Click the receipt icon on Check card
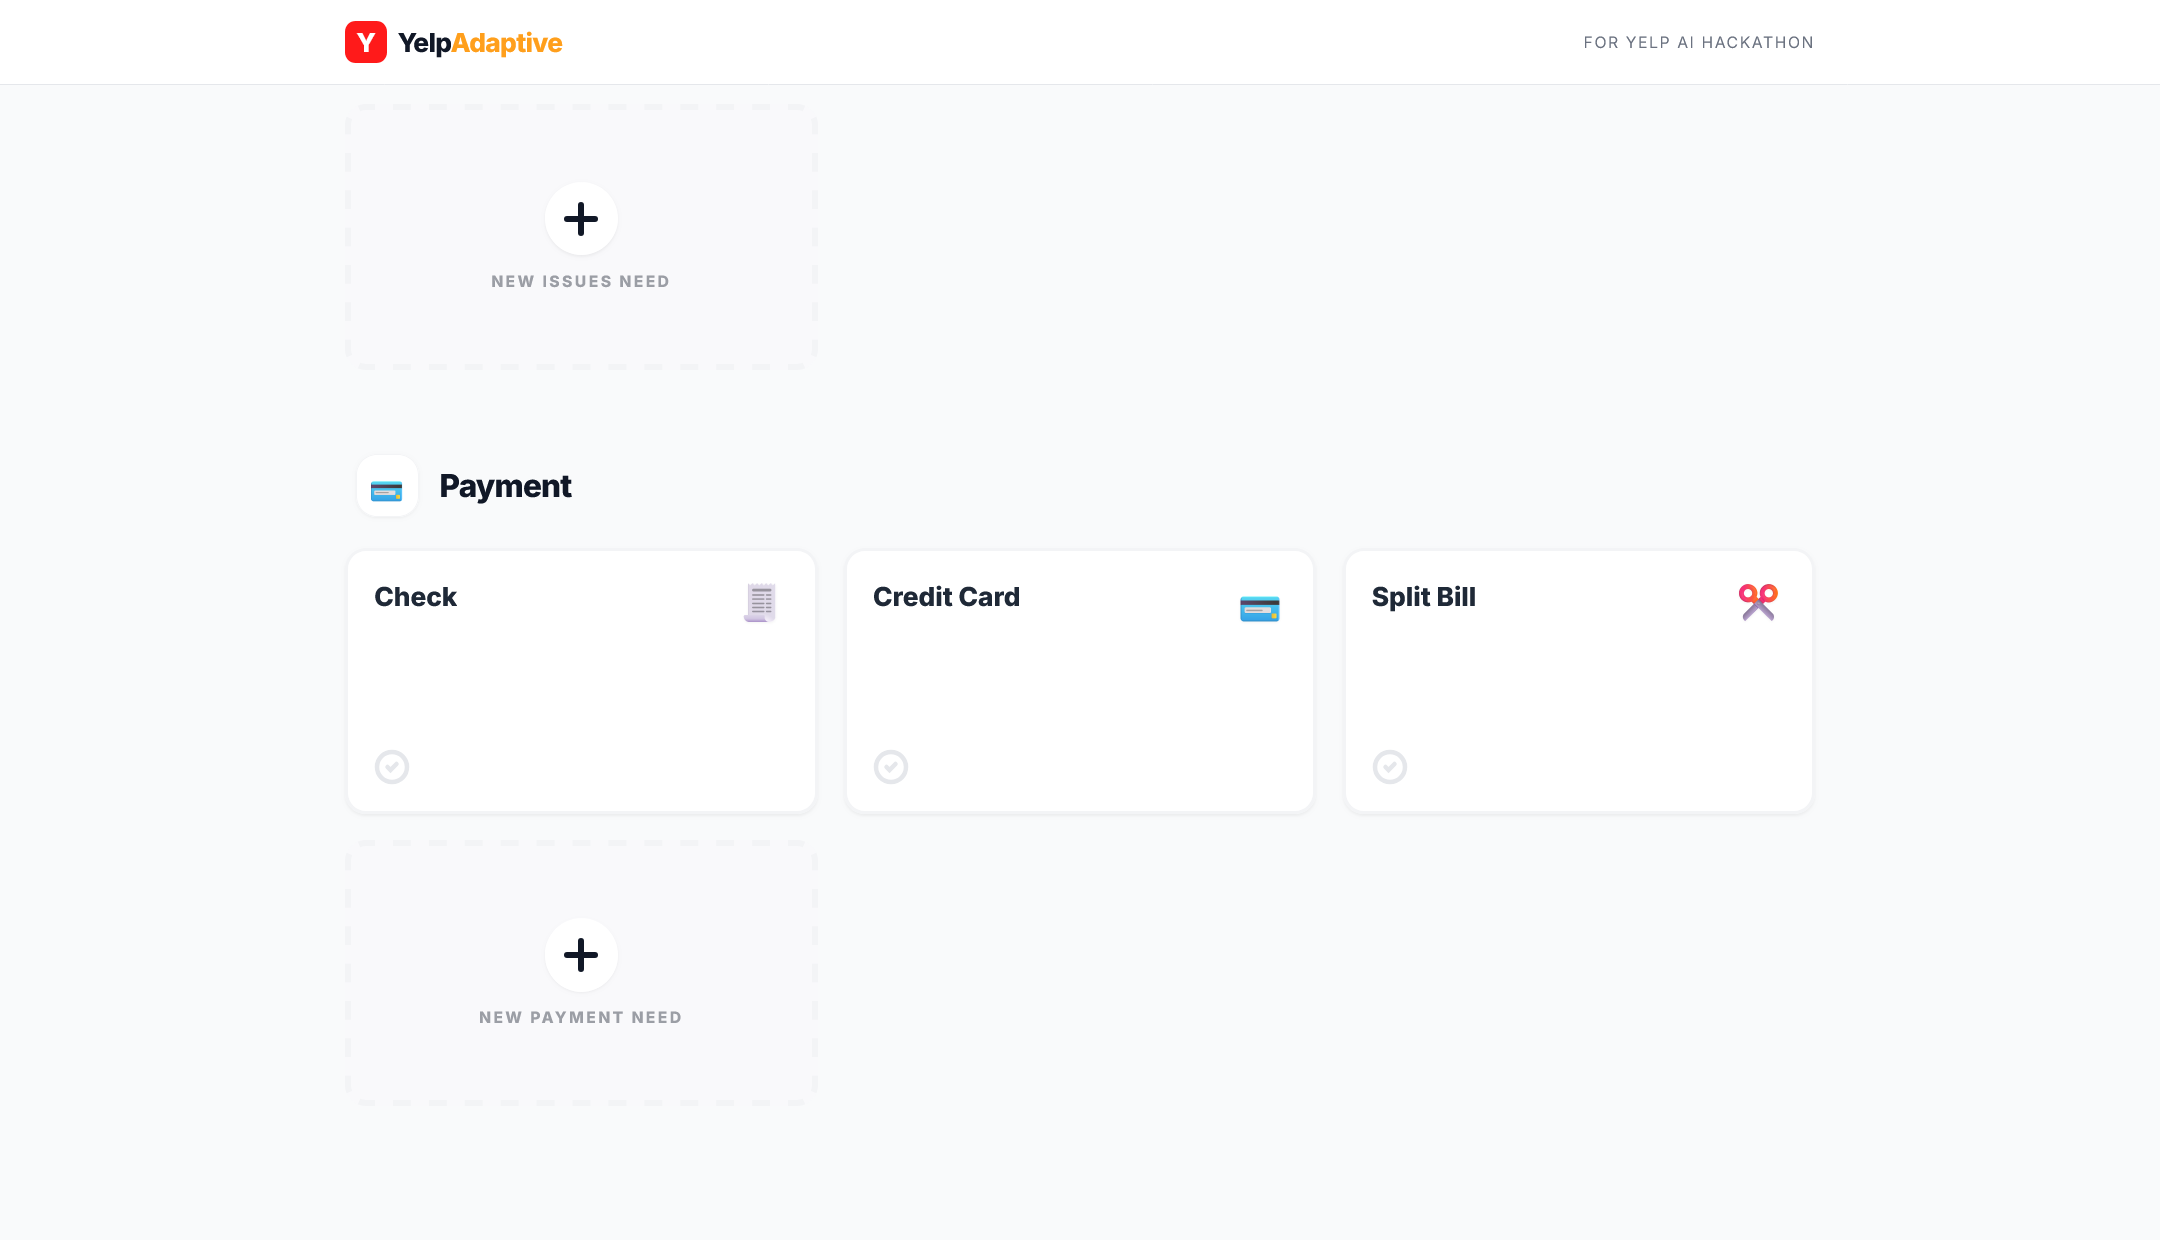 [x=760, y=602]
